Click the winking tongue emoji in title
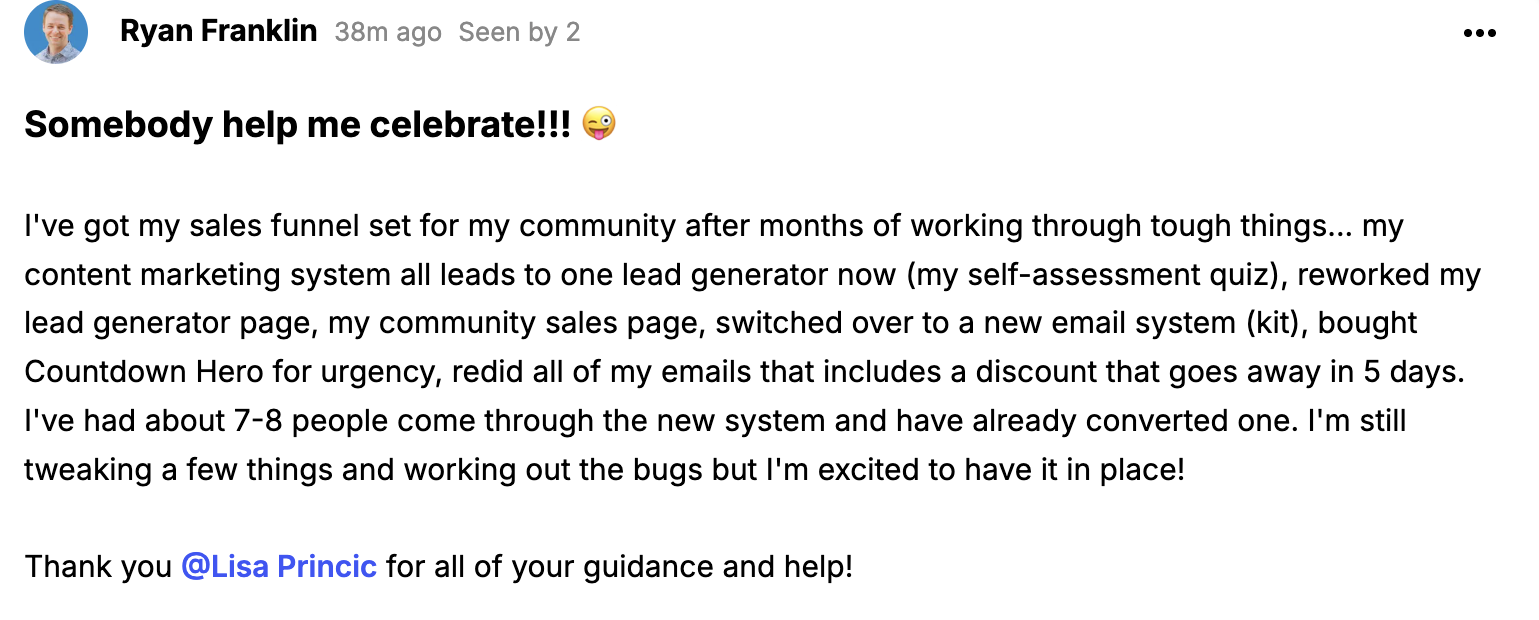Viewport: 1539px width, 620px height. [x=599, y=125]
